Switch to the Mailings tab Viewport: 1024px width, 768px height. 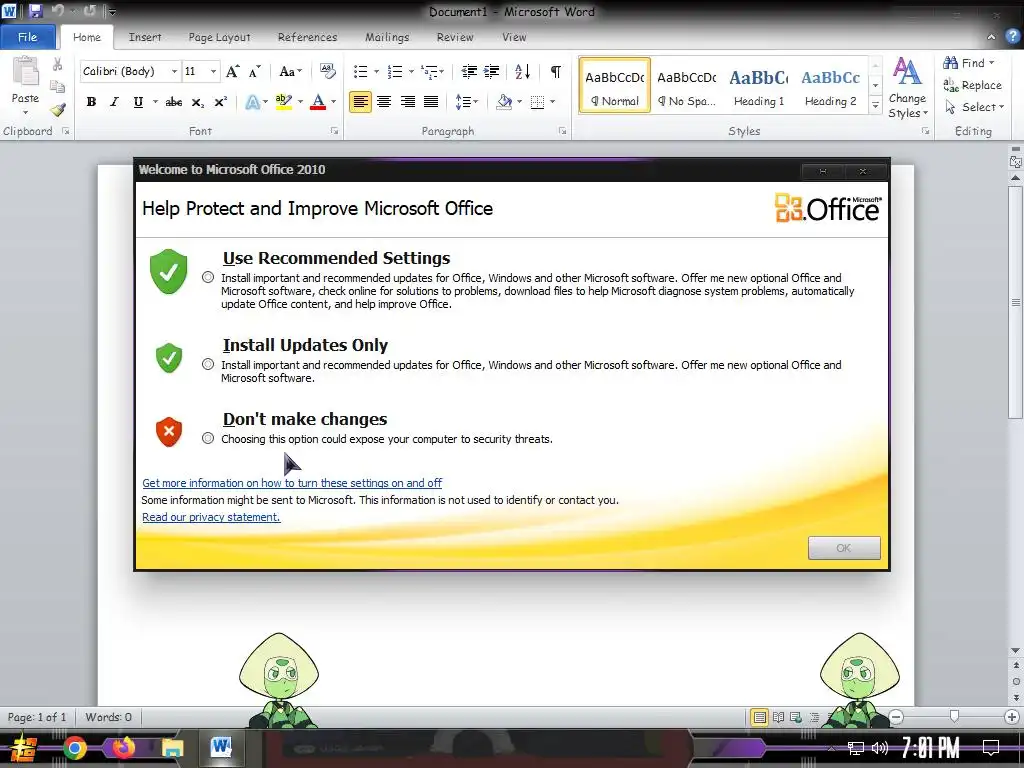click(x=387, y=37)
